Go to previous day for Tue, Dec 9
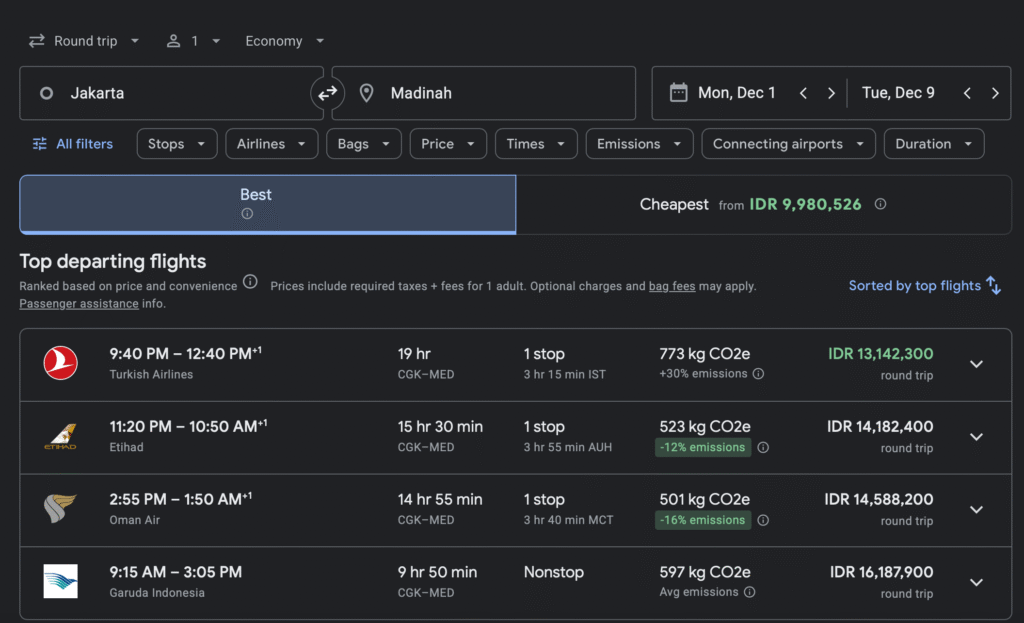 point(967,93)
